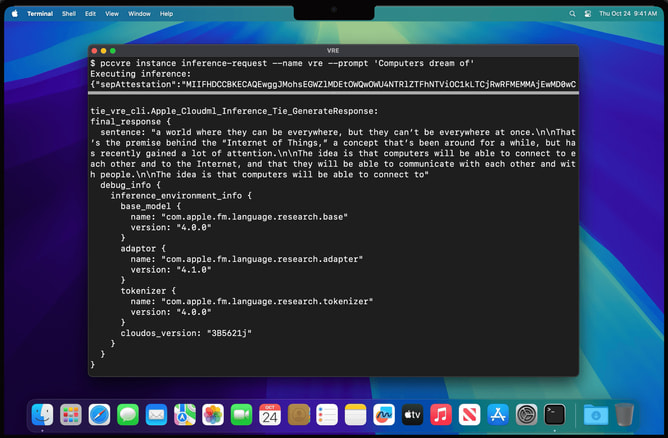668x438 pixels.
Task: Open the View menu
Action: coord(112,14)
